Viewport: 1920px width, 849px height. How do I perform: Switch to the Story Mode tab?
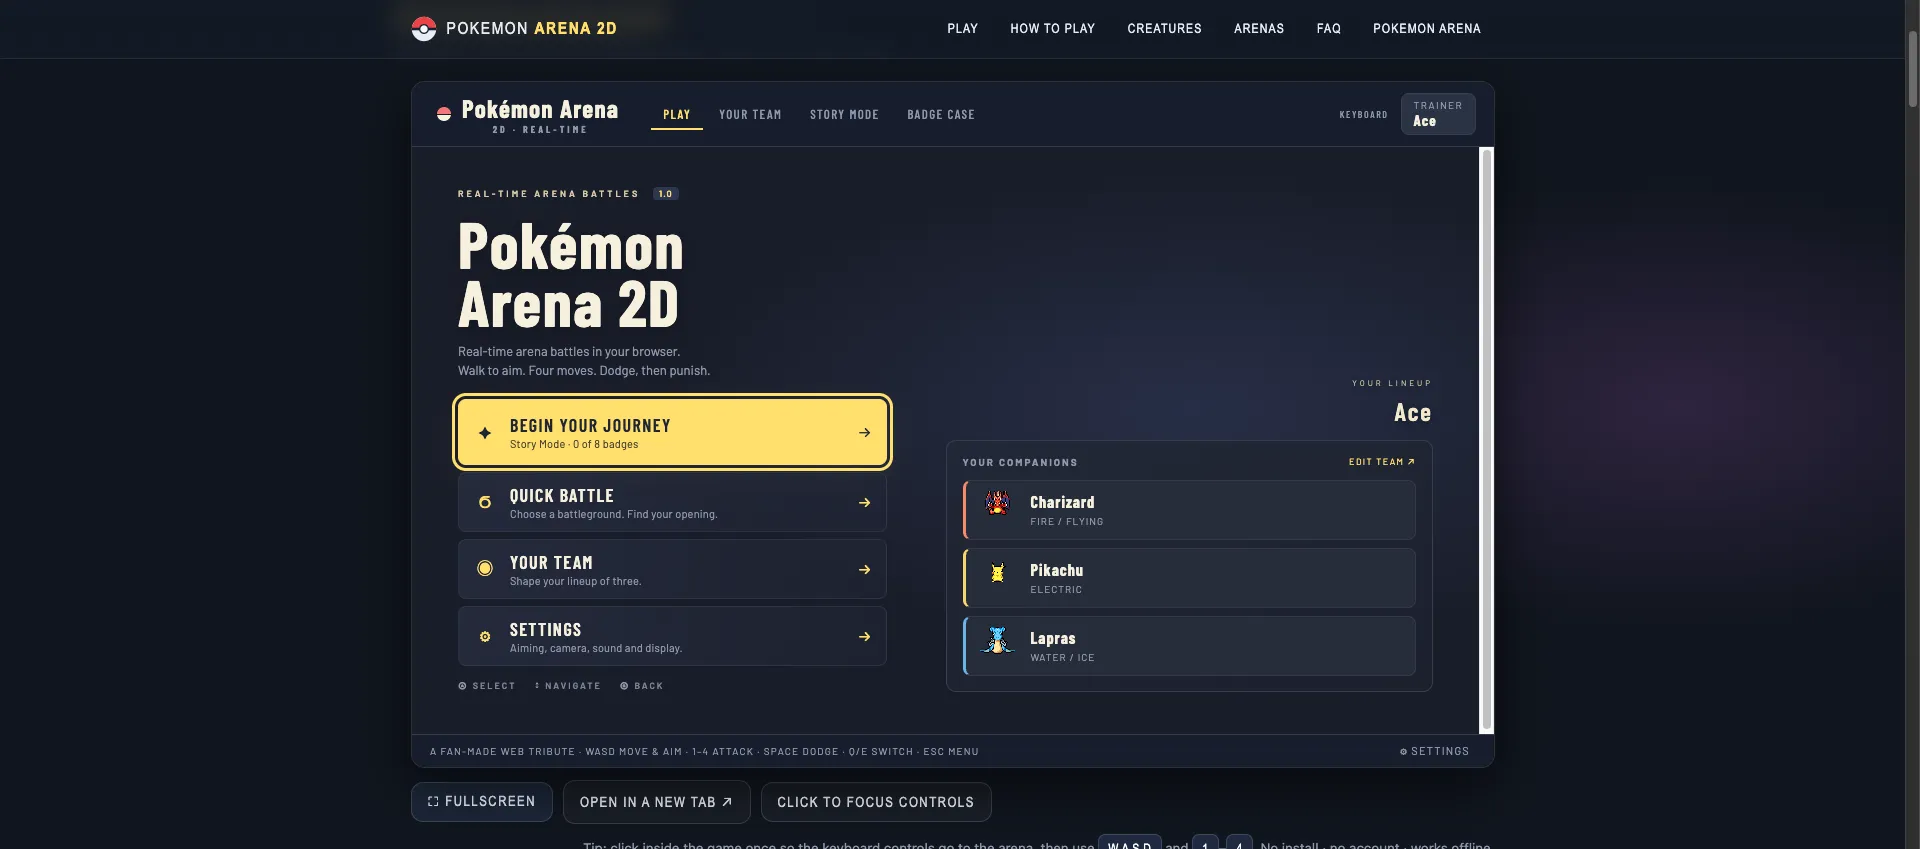point(844,115)
